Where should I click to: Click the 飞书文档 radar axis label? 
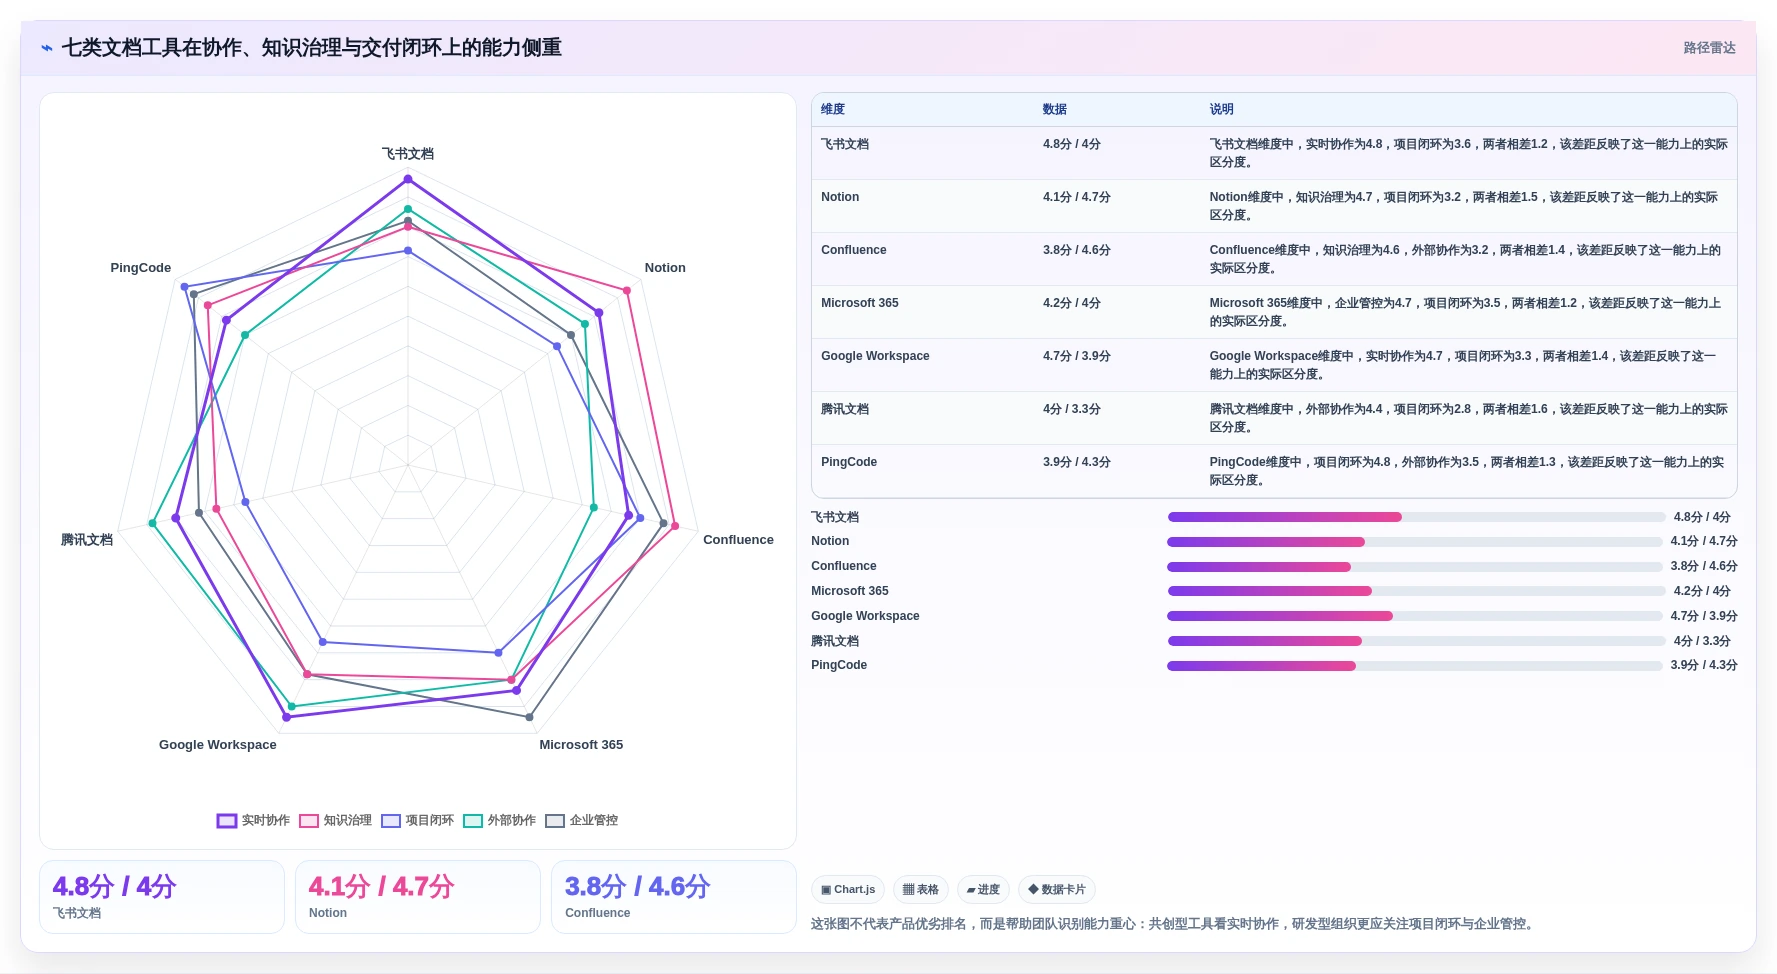click(x=408, y=154)
